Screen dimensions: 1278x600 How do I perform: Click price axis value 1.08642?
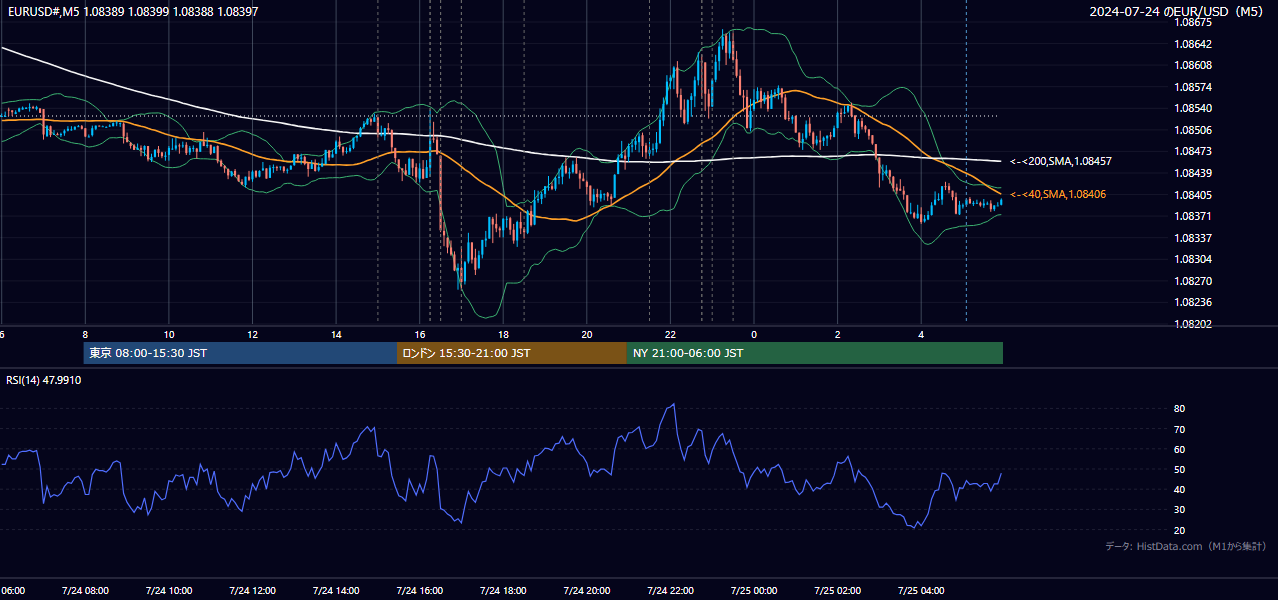[1194, 44]
